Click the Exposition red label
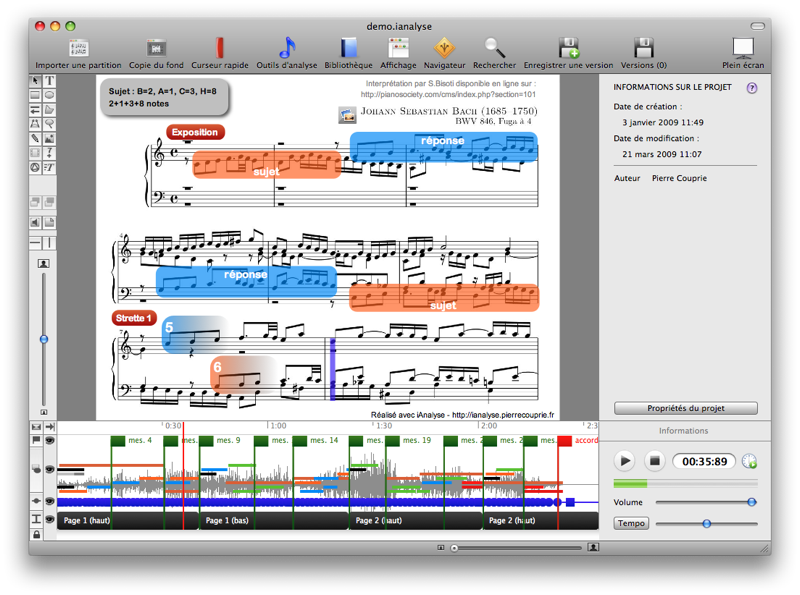Screen dimensions: 800x595 (x=195, y=132)
